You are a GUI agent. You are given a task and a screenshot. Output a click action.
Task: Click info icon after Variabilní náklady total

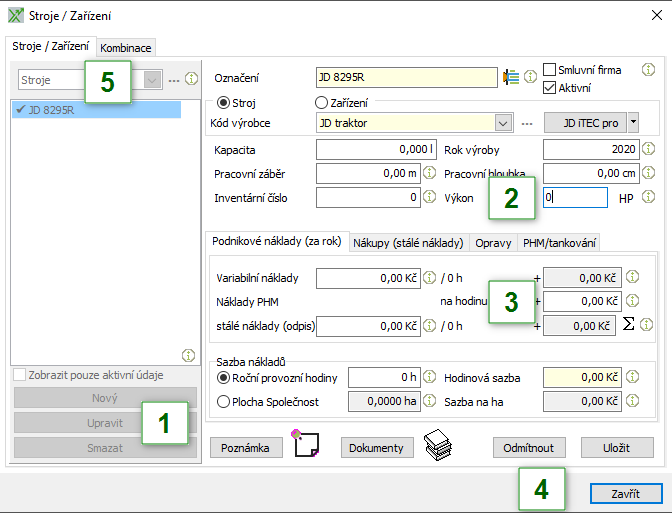(633, 277)
